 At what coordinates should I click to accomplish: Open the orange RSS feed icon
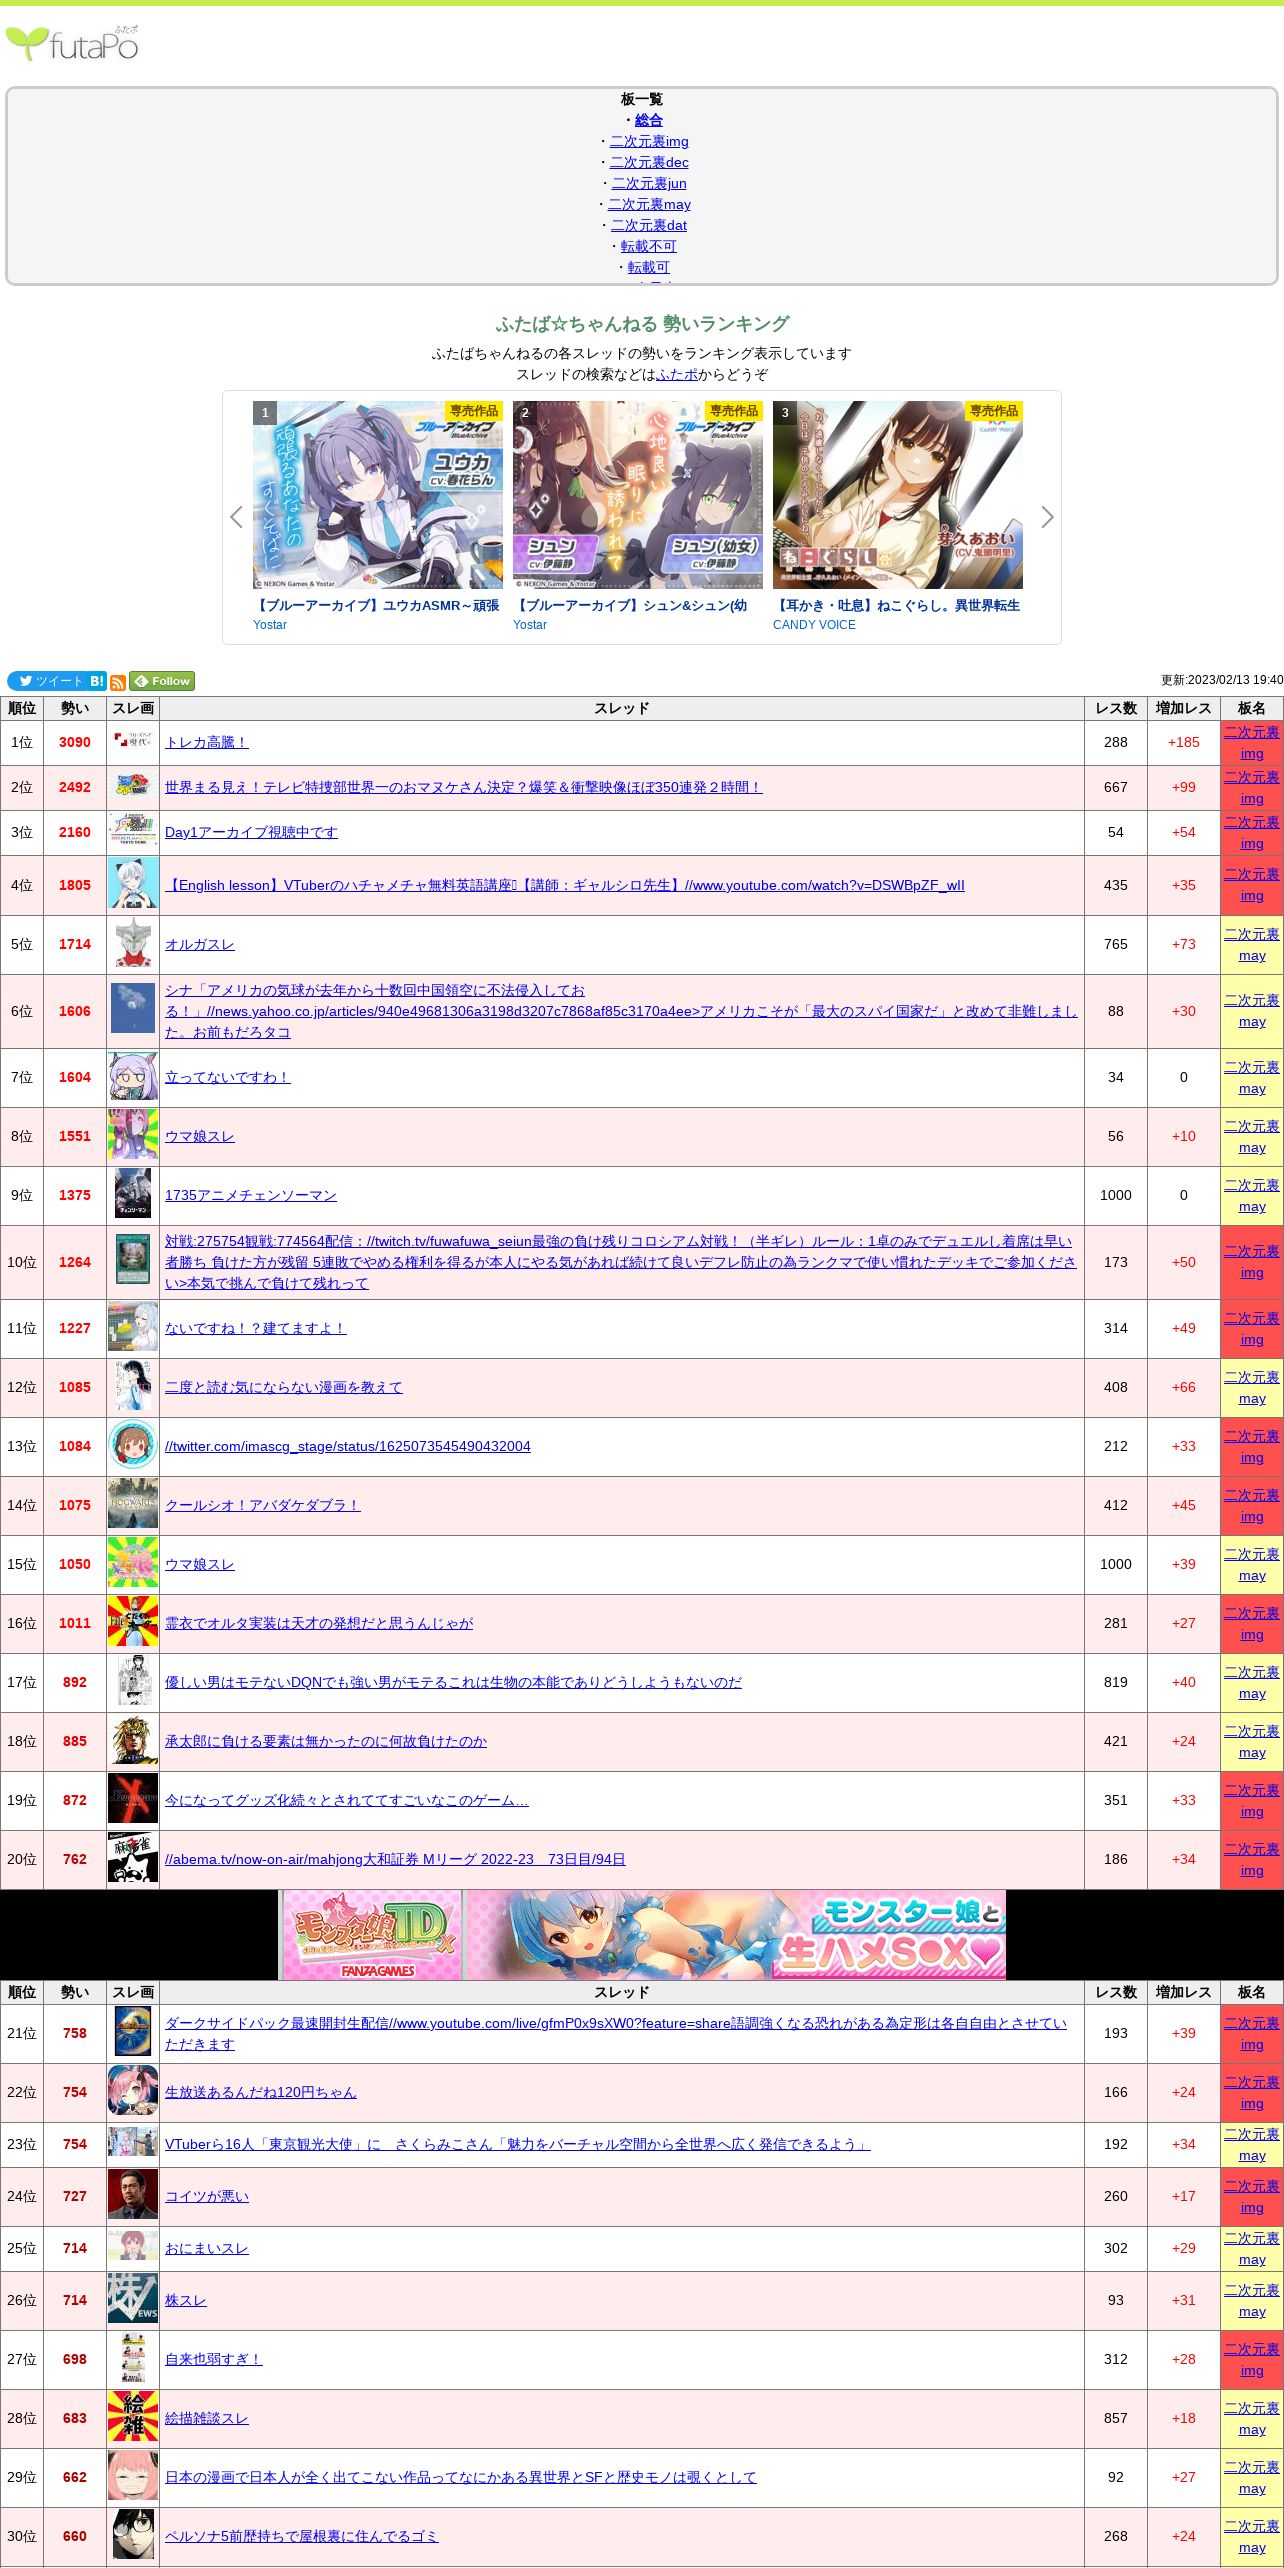coord(118,682)
